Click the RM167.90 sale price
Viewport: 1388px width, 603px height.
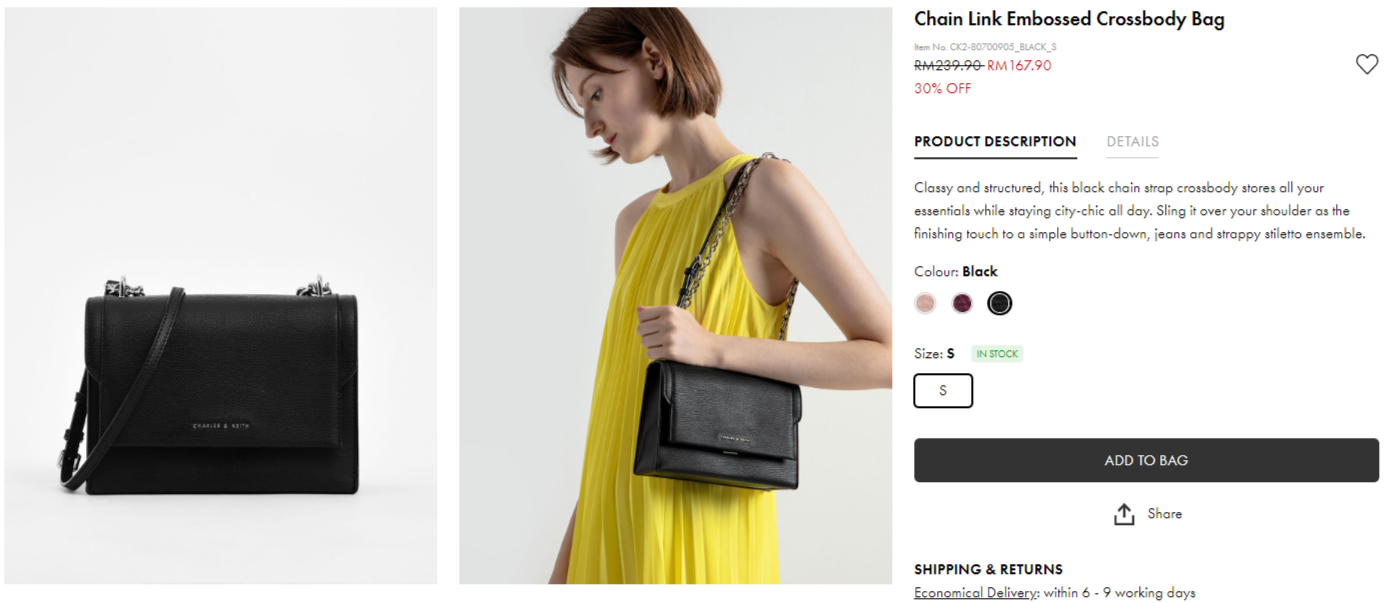1019,66
